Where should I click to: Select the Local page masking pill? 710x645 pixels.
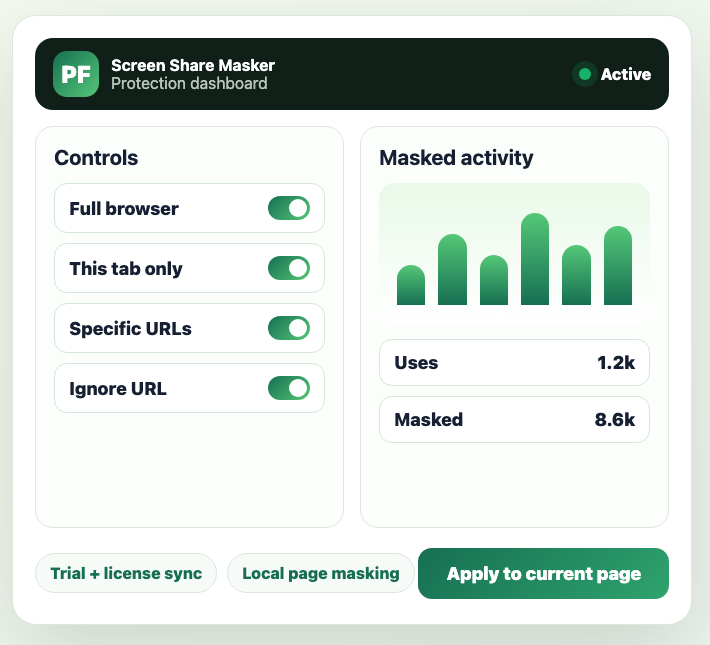pyautogui.click(x=321, y=573)
